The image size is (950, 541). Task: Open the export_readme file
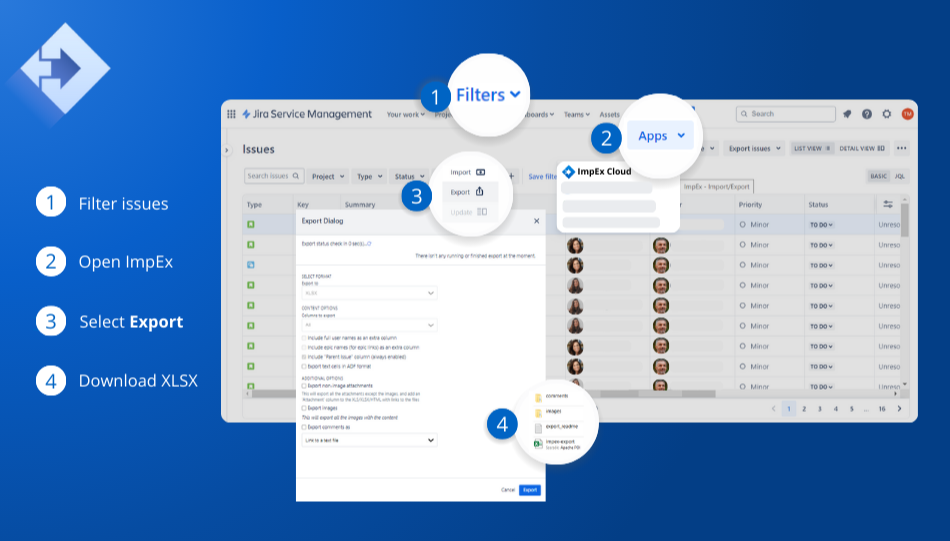click(x=556, y=427)
